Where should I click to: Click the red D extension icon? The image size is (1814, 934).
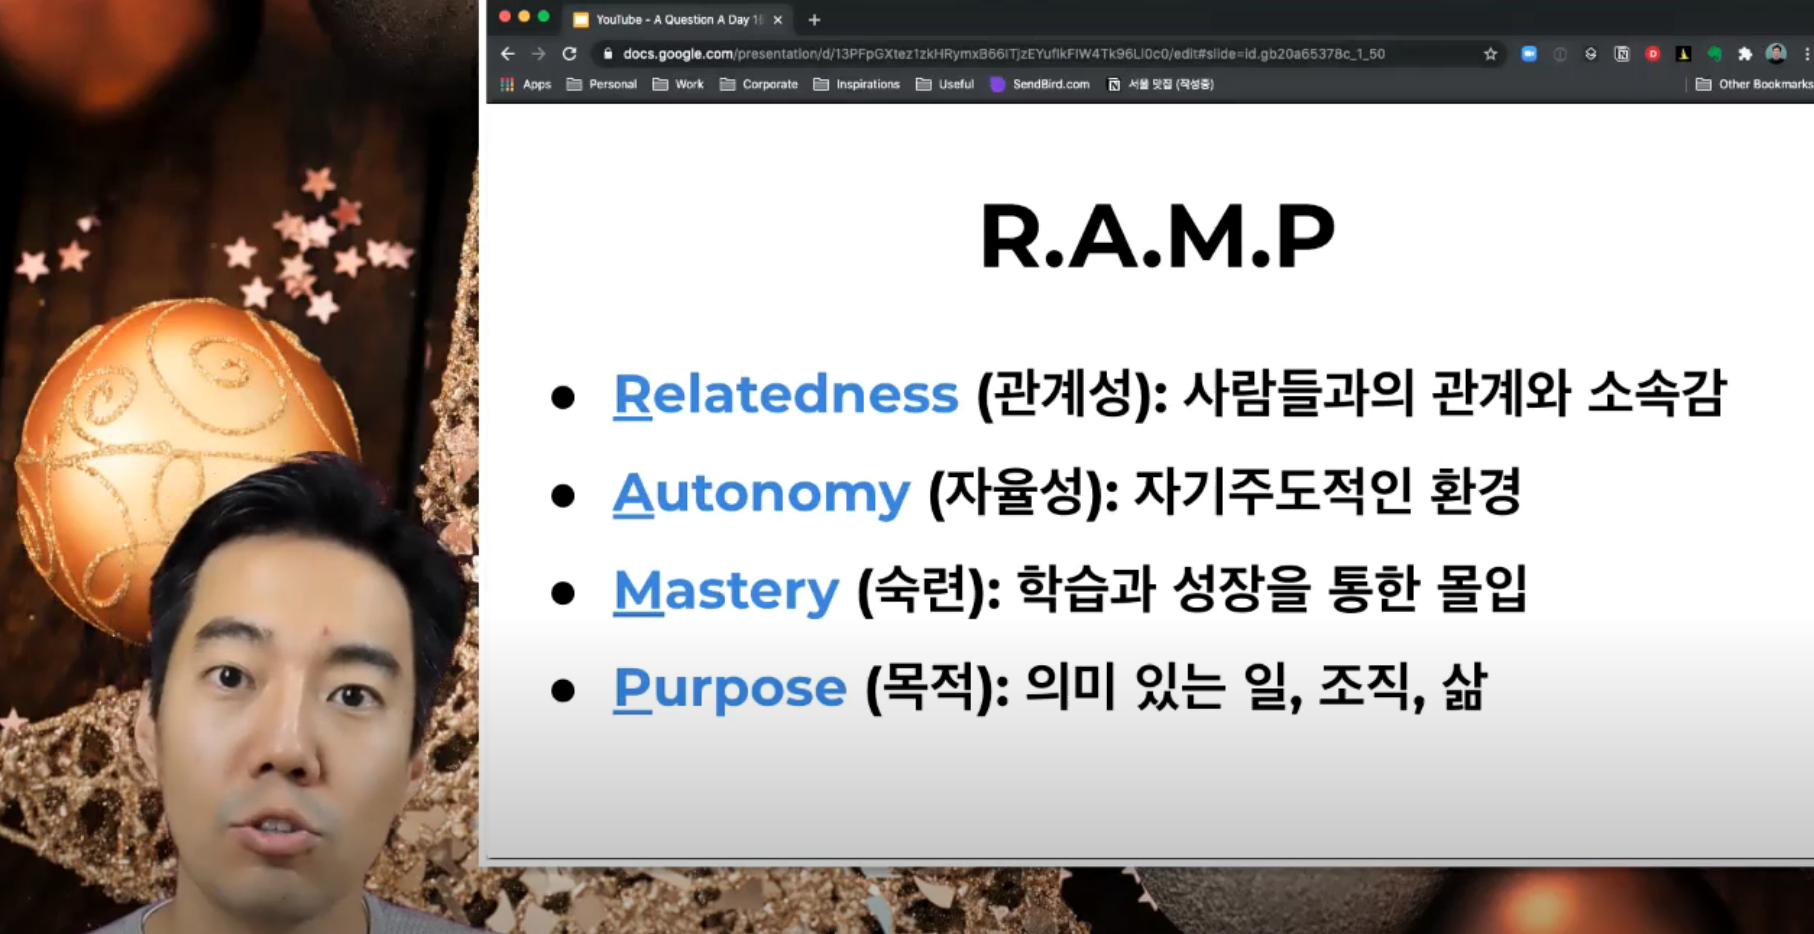pyautogui.click(x=1653, y=54)
